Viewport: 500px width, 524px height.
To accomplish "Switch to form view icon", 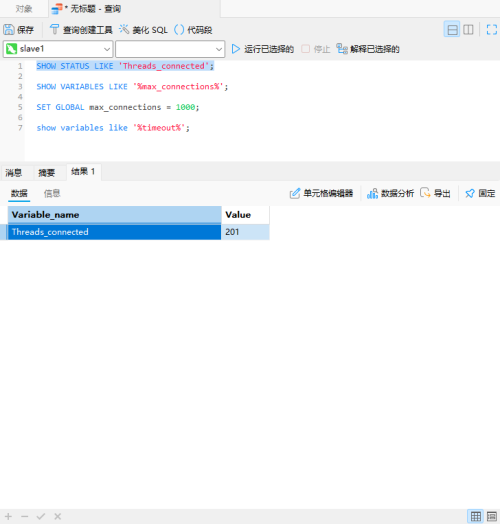I will pyautogui.click(x=492, y=516).
